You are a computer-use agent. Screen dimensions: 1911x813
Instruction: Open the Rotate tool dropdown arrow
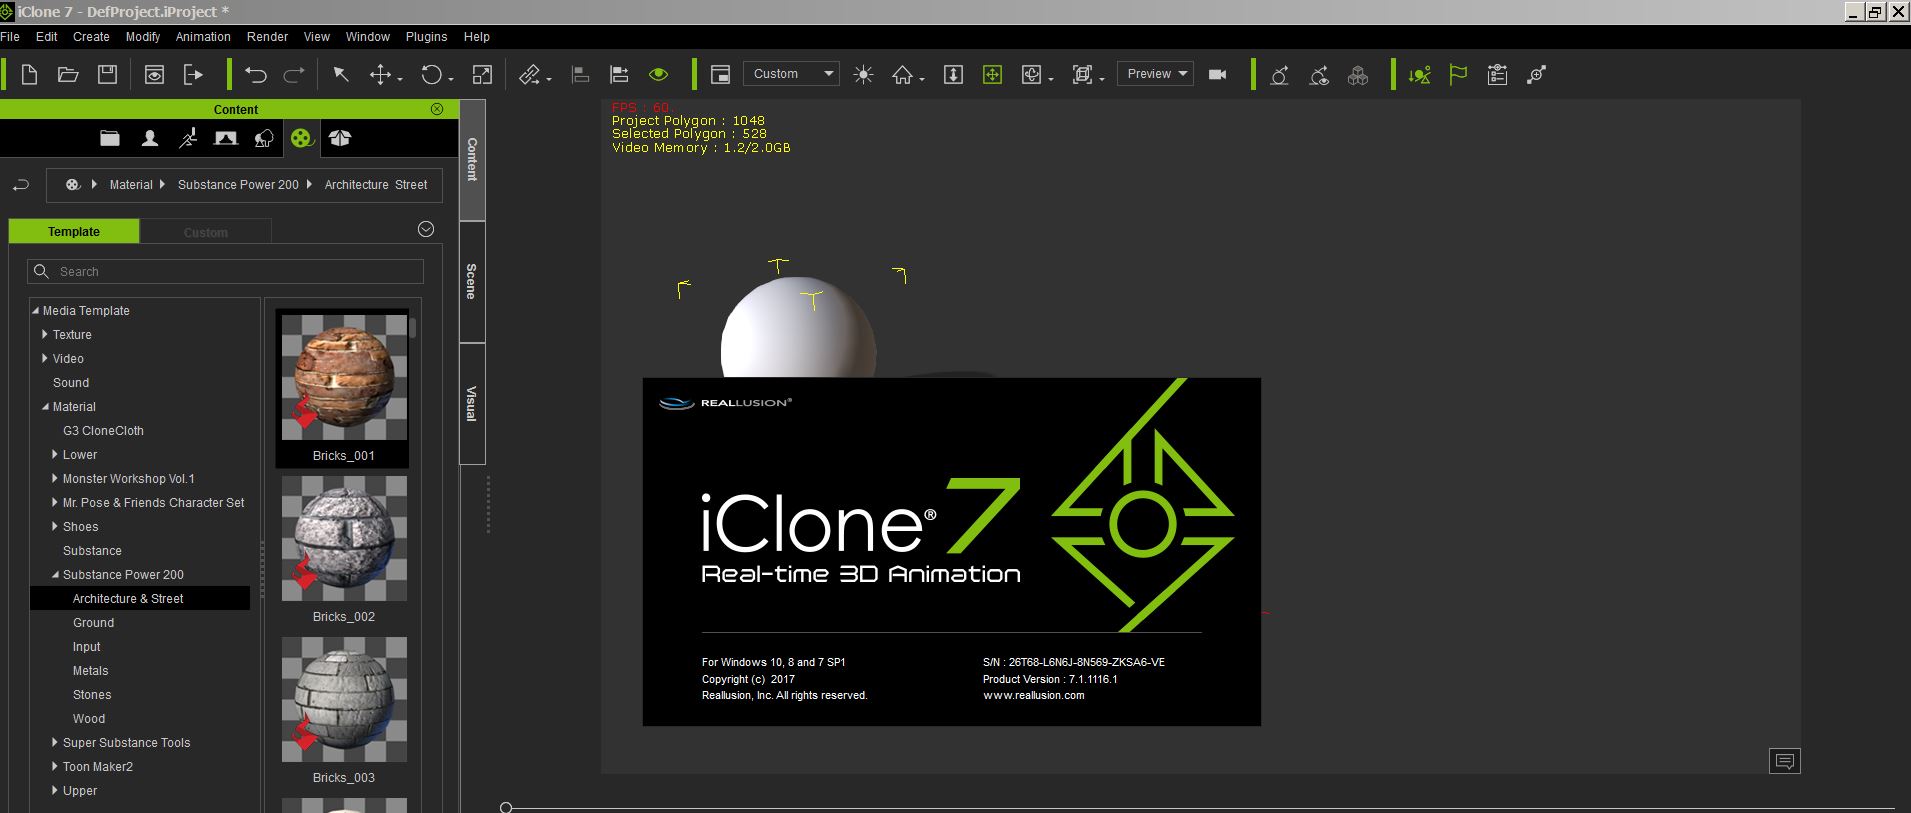[451, 78]
